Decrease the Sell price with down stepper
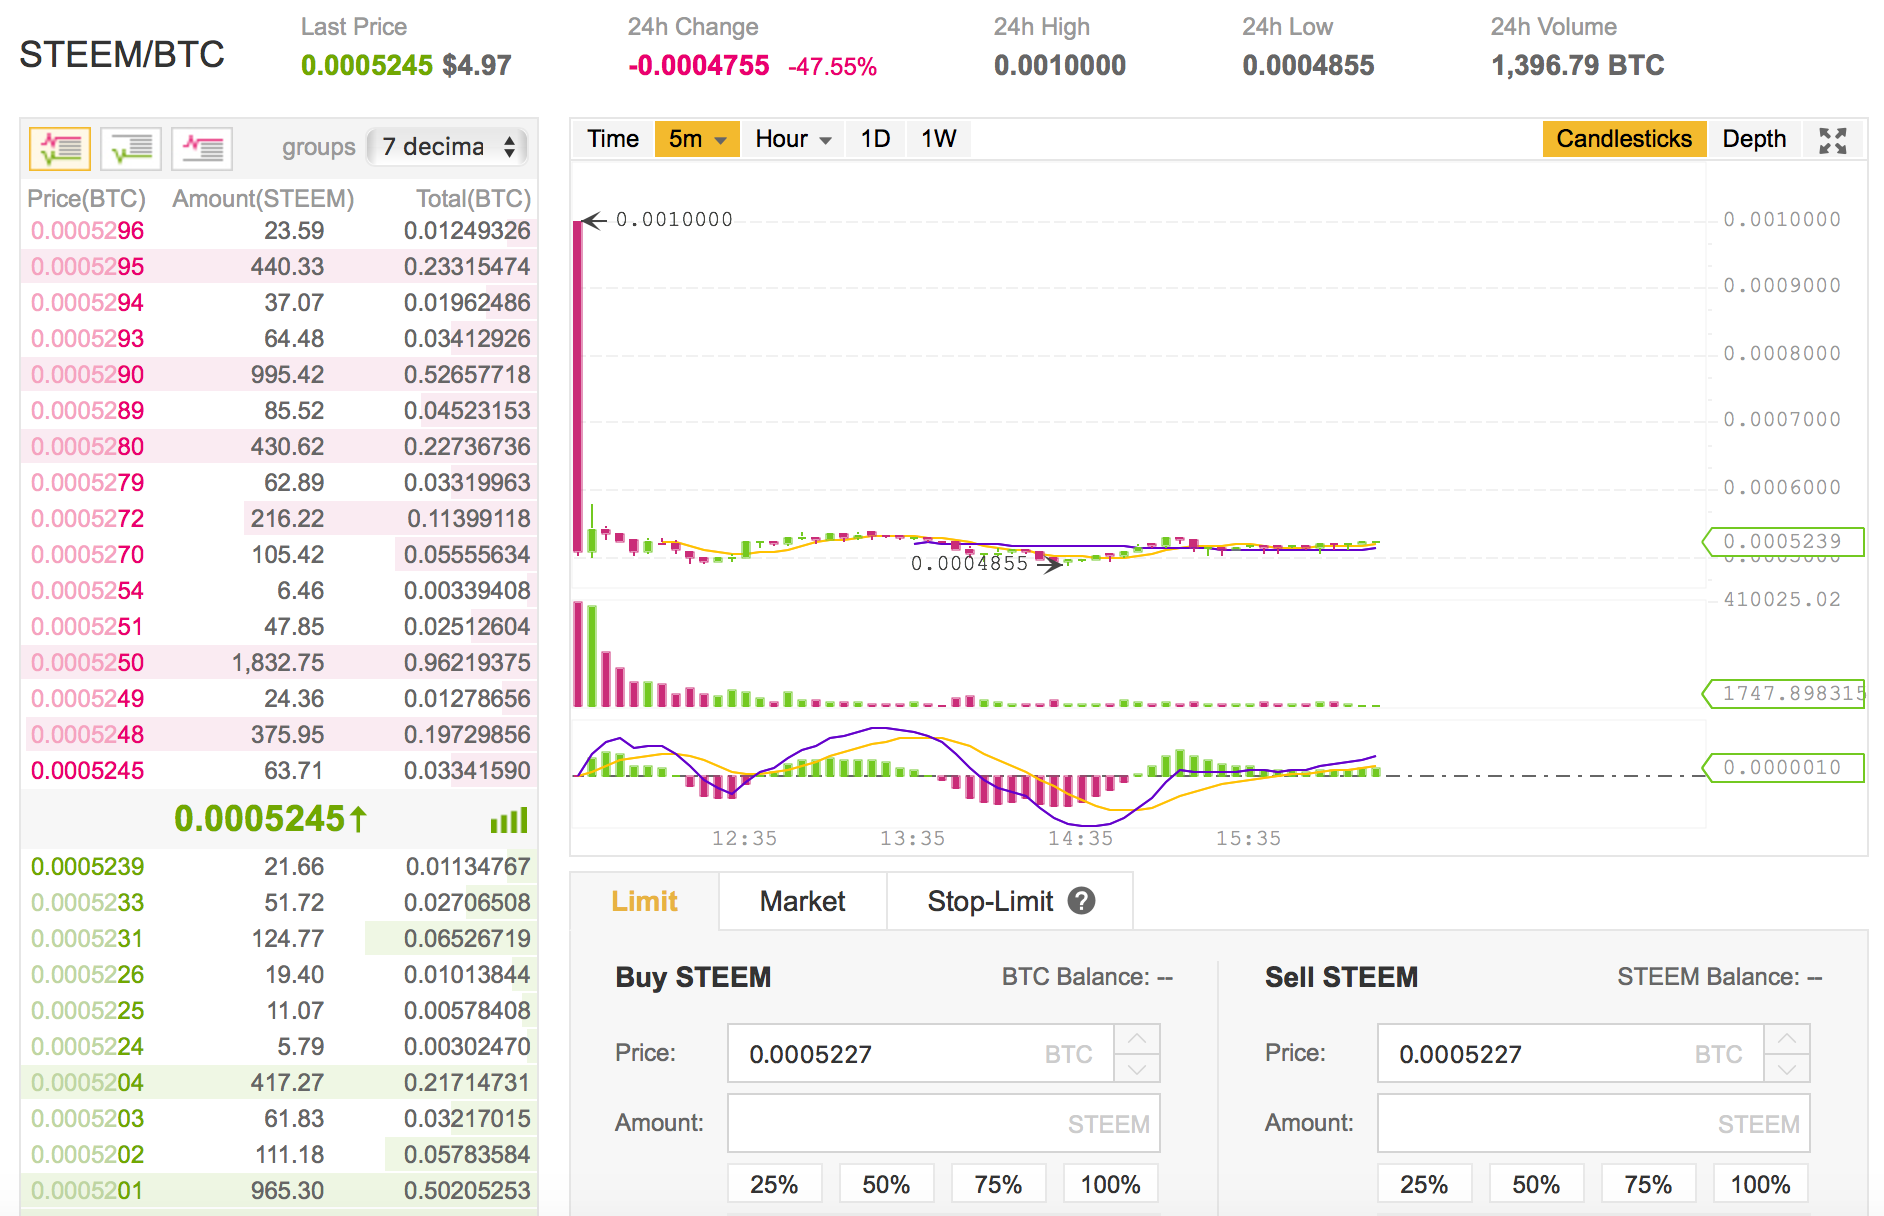The width and height of the screenshot is (1884, 1216). coord(1787,1068)
